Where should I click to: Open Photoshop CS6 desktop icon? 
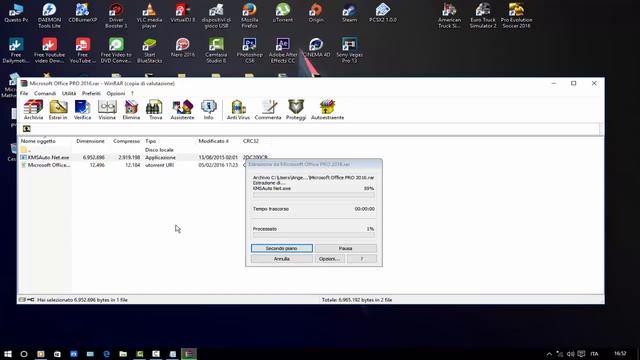[x=249, y=50]
